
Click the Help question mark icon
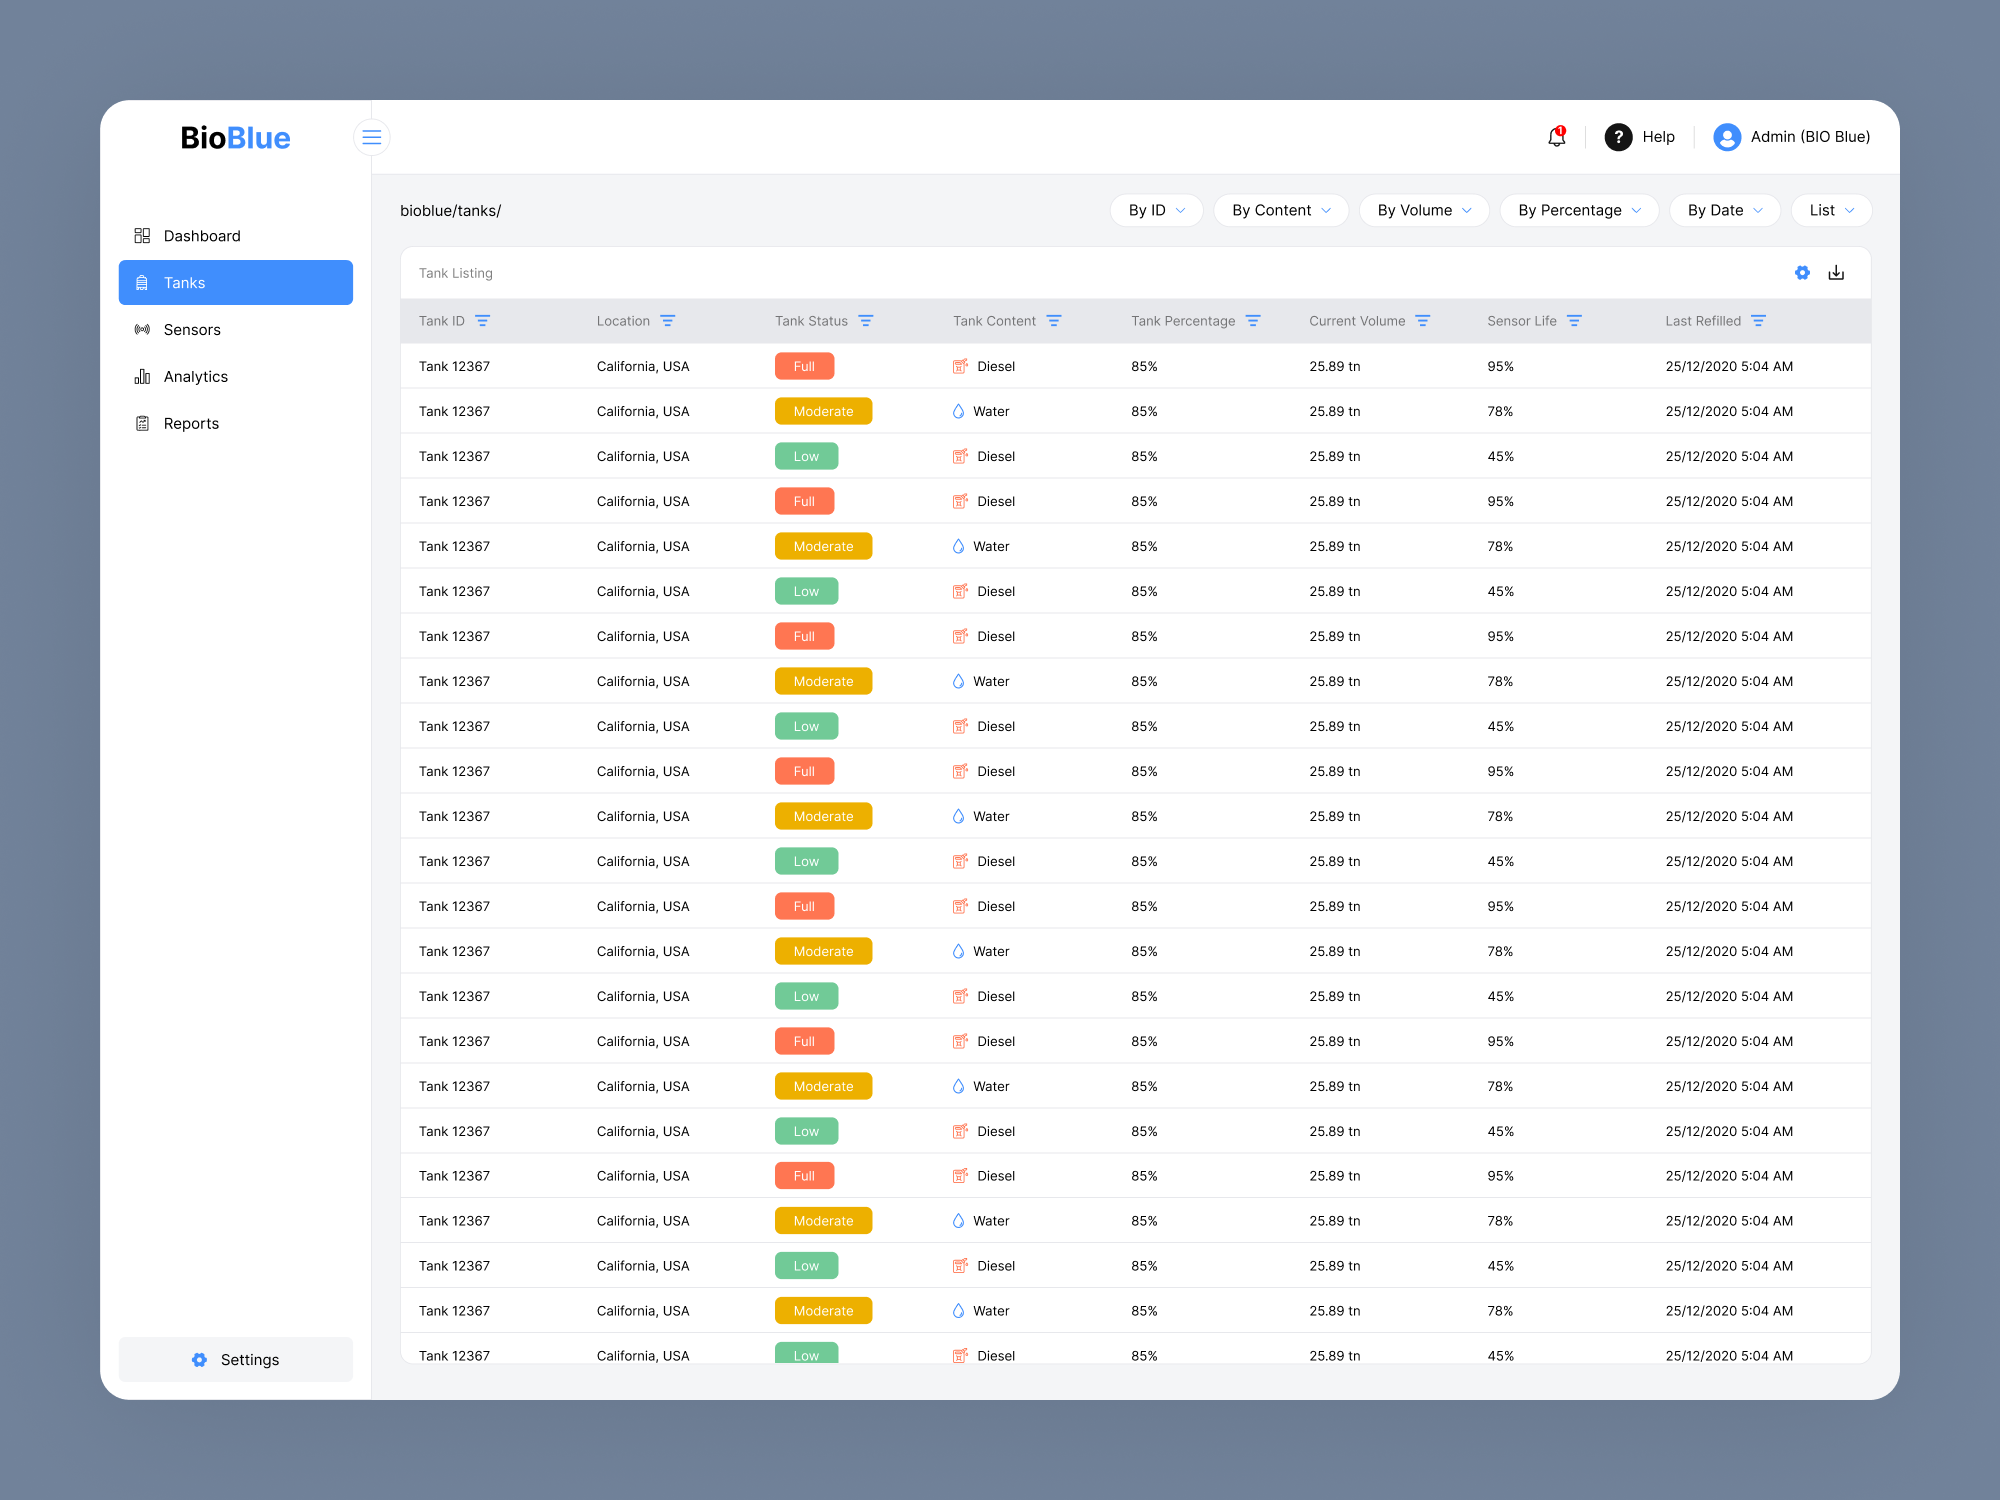click(x=1618, y=137)
